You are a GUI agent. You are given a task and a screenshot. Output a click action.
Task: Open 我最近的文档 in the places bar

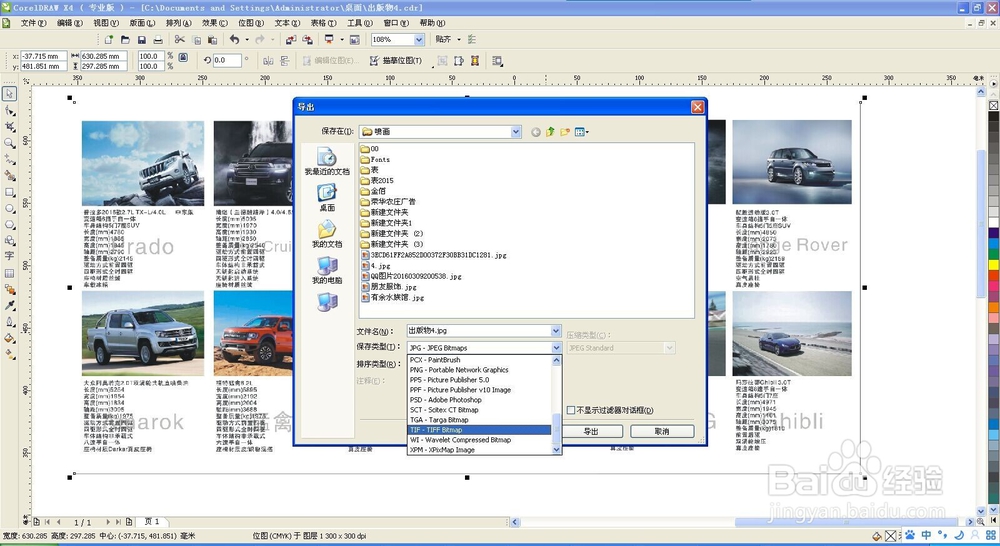(x=327, y=161)
